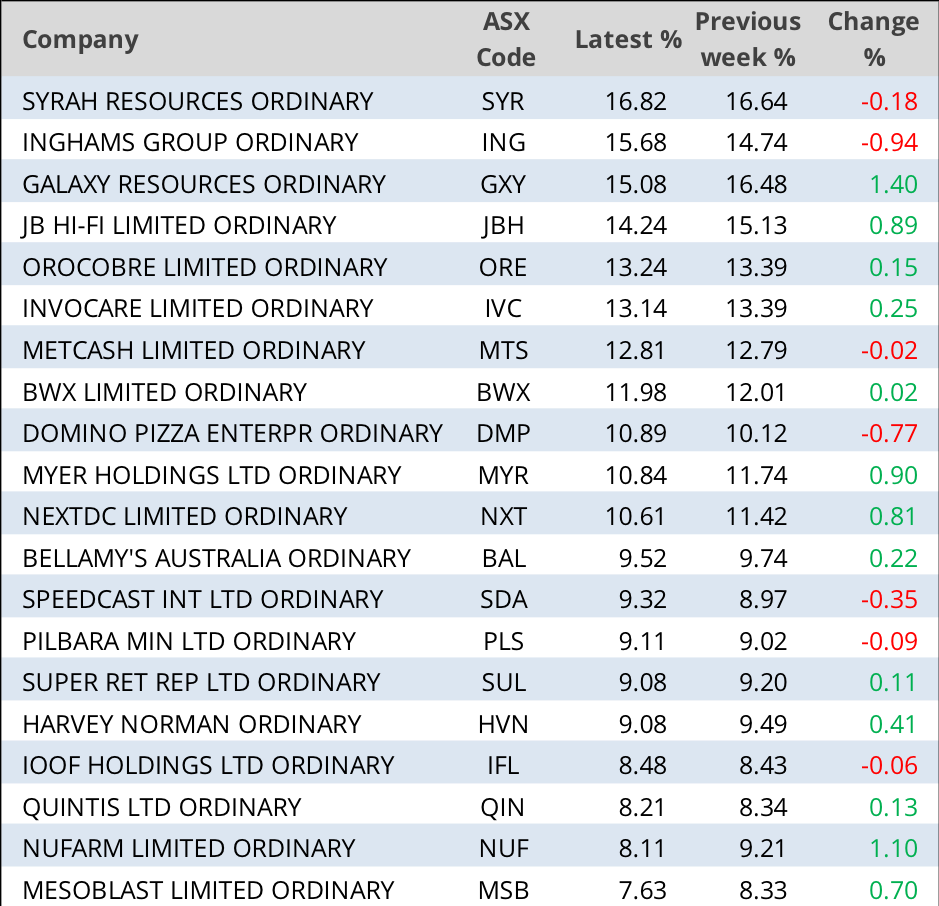The height and width of the screenshot is (906, 939).
Task: Click the Latest % column header
Action: (628, 40)
